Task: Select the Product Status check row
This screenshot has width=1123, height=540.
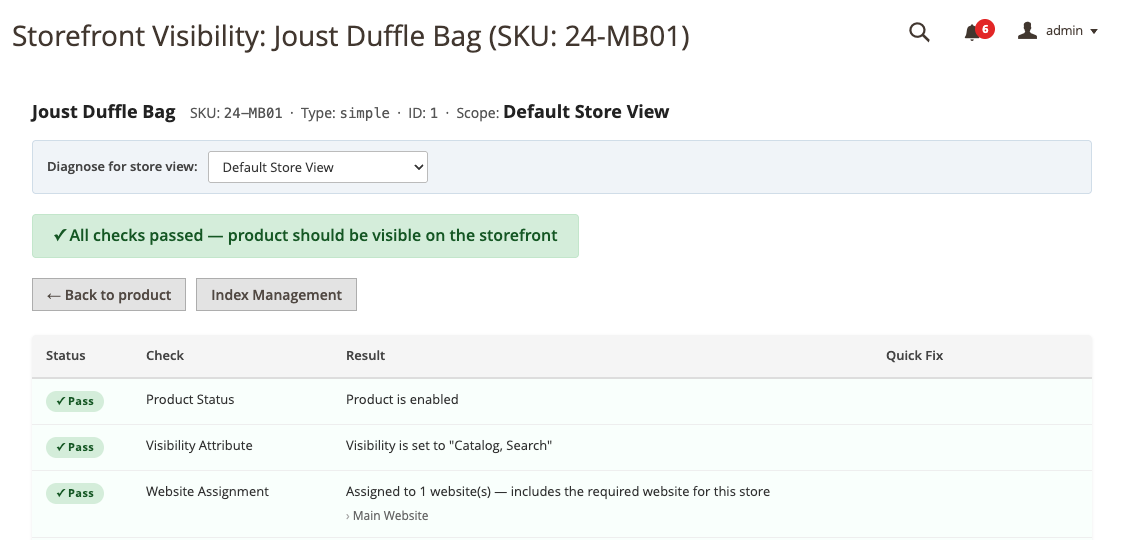Action: pos(562,401)
